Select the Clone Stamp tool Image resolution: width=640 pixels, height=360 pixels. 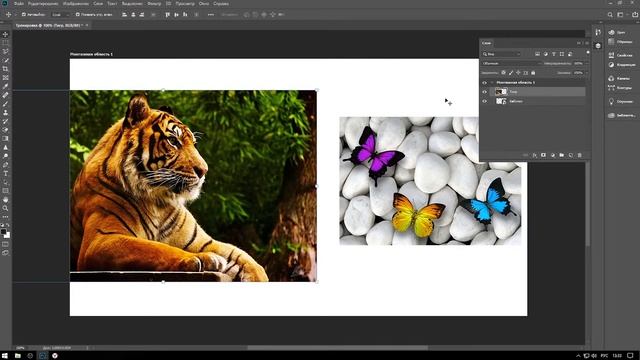pos(5,113)
